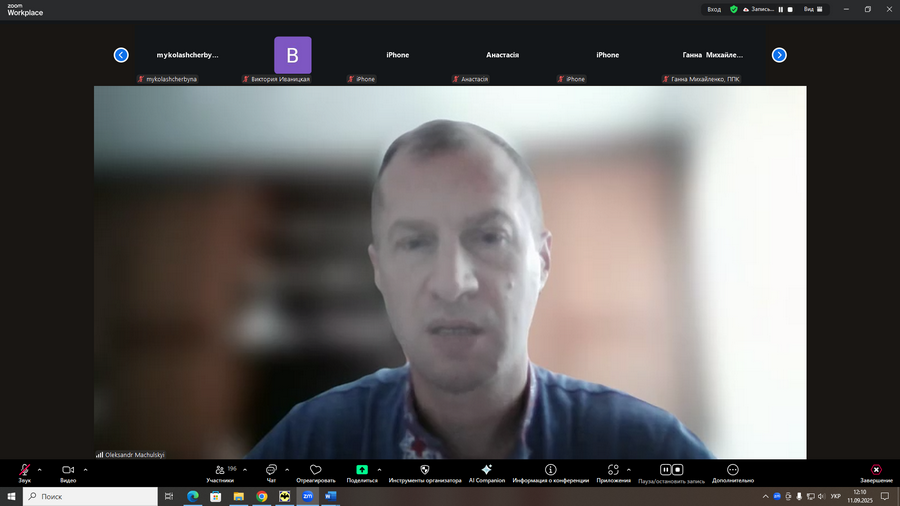Expand audio options arrow next to Звук
900x506 pixels.
click(x=39, y=469)
